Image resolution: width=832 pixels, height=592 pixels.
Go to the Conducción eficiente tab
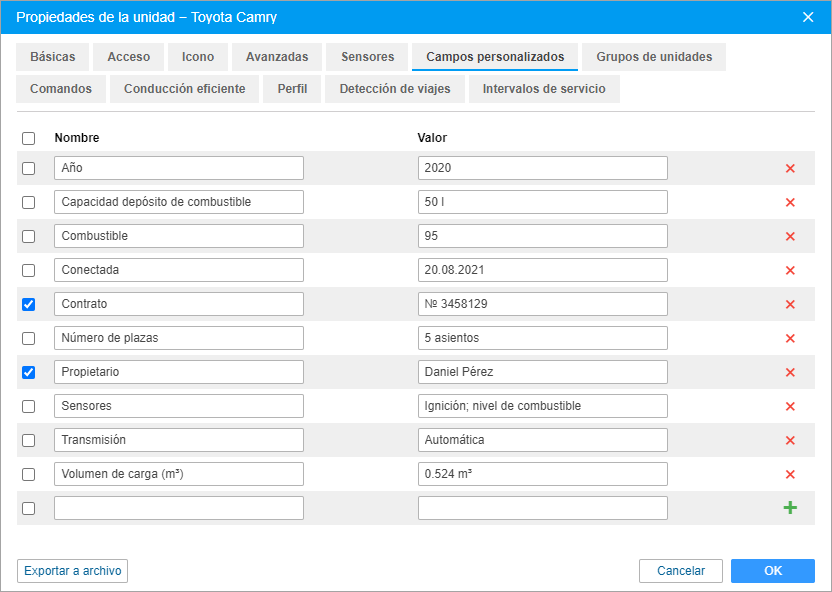[x=185, y=89]
